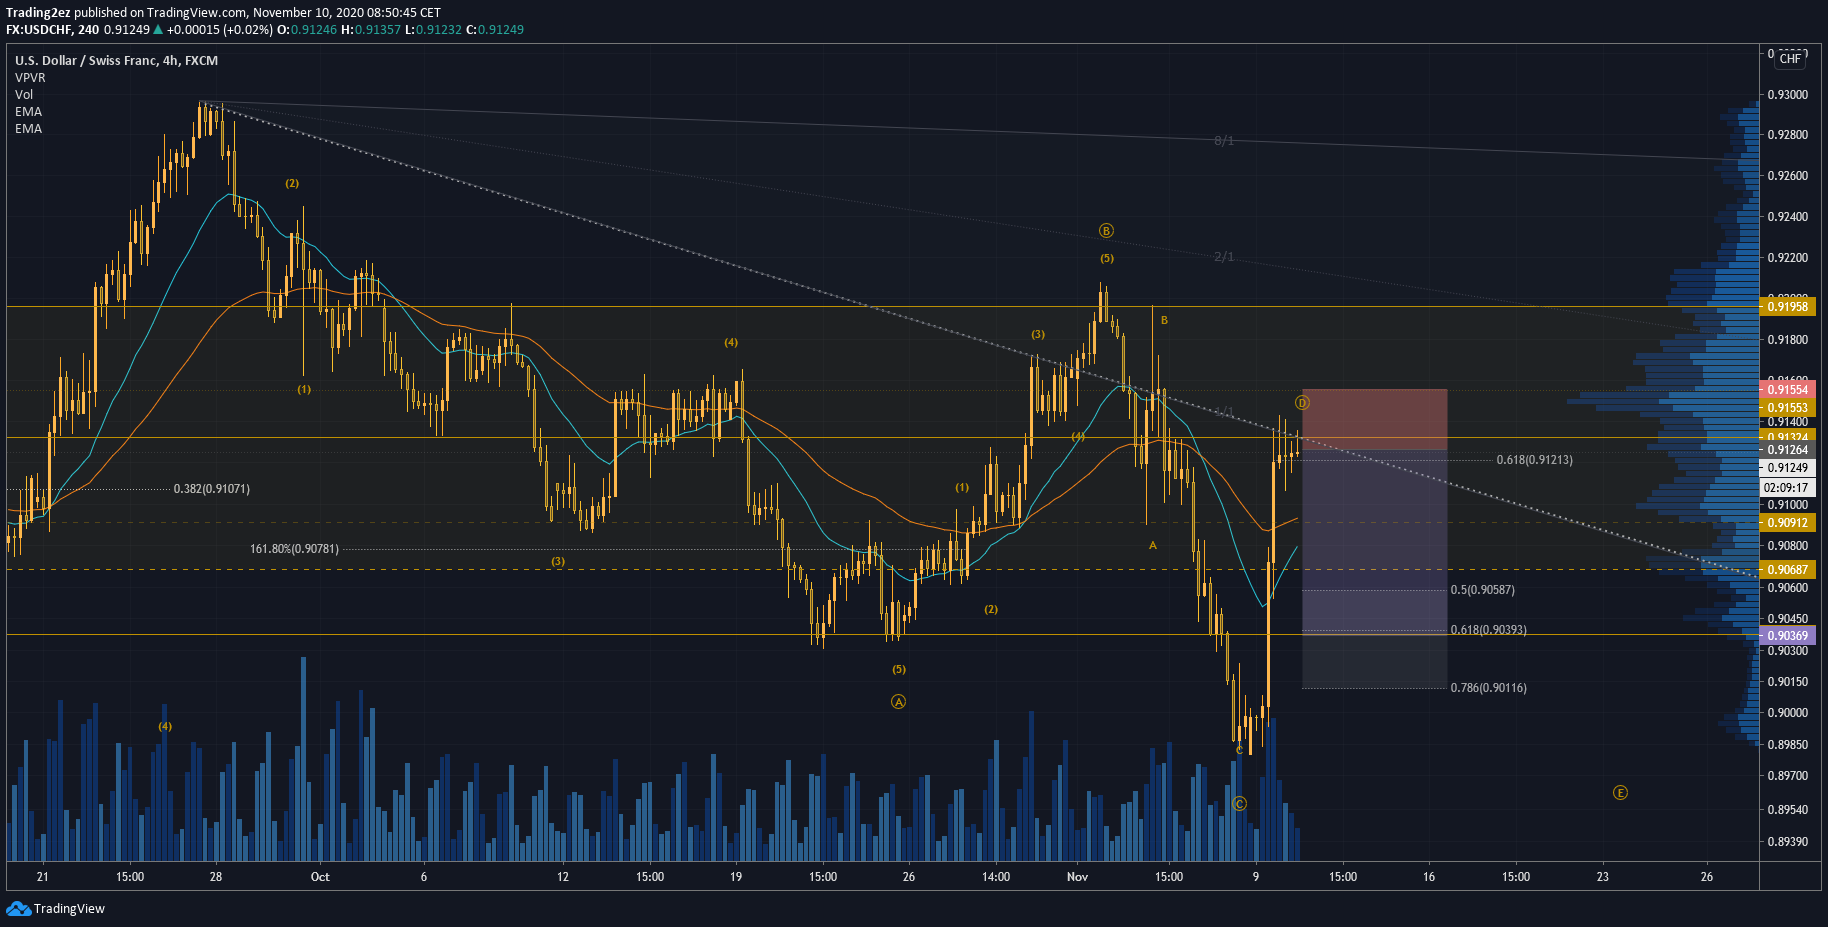Click the 0.93000 price axis tick
Screen dimensions: 1828x927
point(1788,95)
